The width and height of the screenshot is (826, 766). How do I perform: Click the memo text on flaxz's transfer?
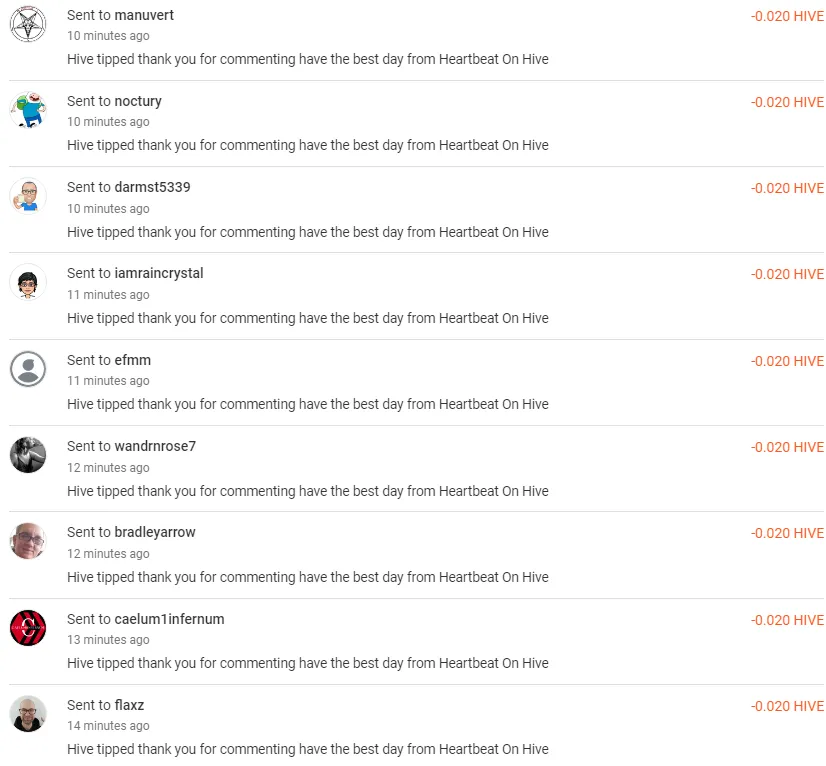(x=308, y=749)
